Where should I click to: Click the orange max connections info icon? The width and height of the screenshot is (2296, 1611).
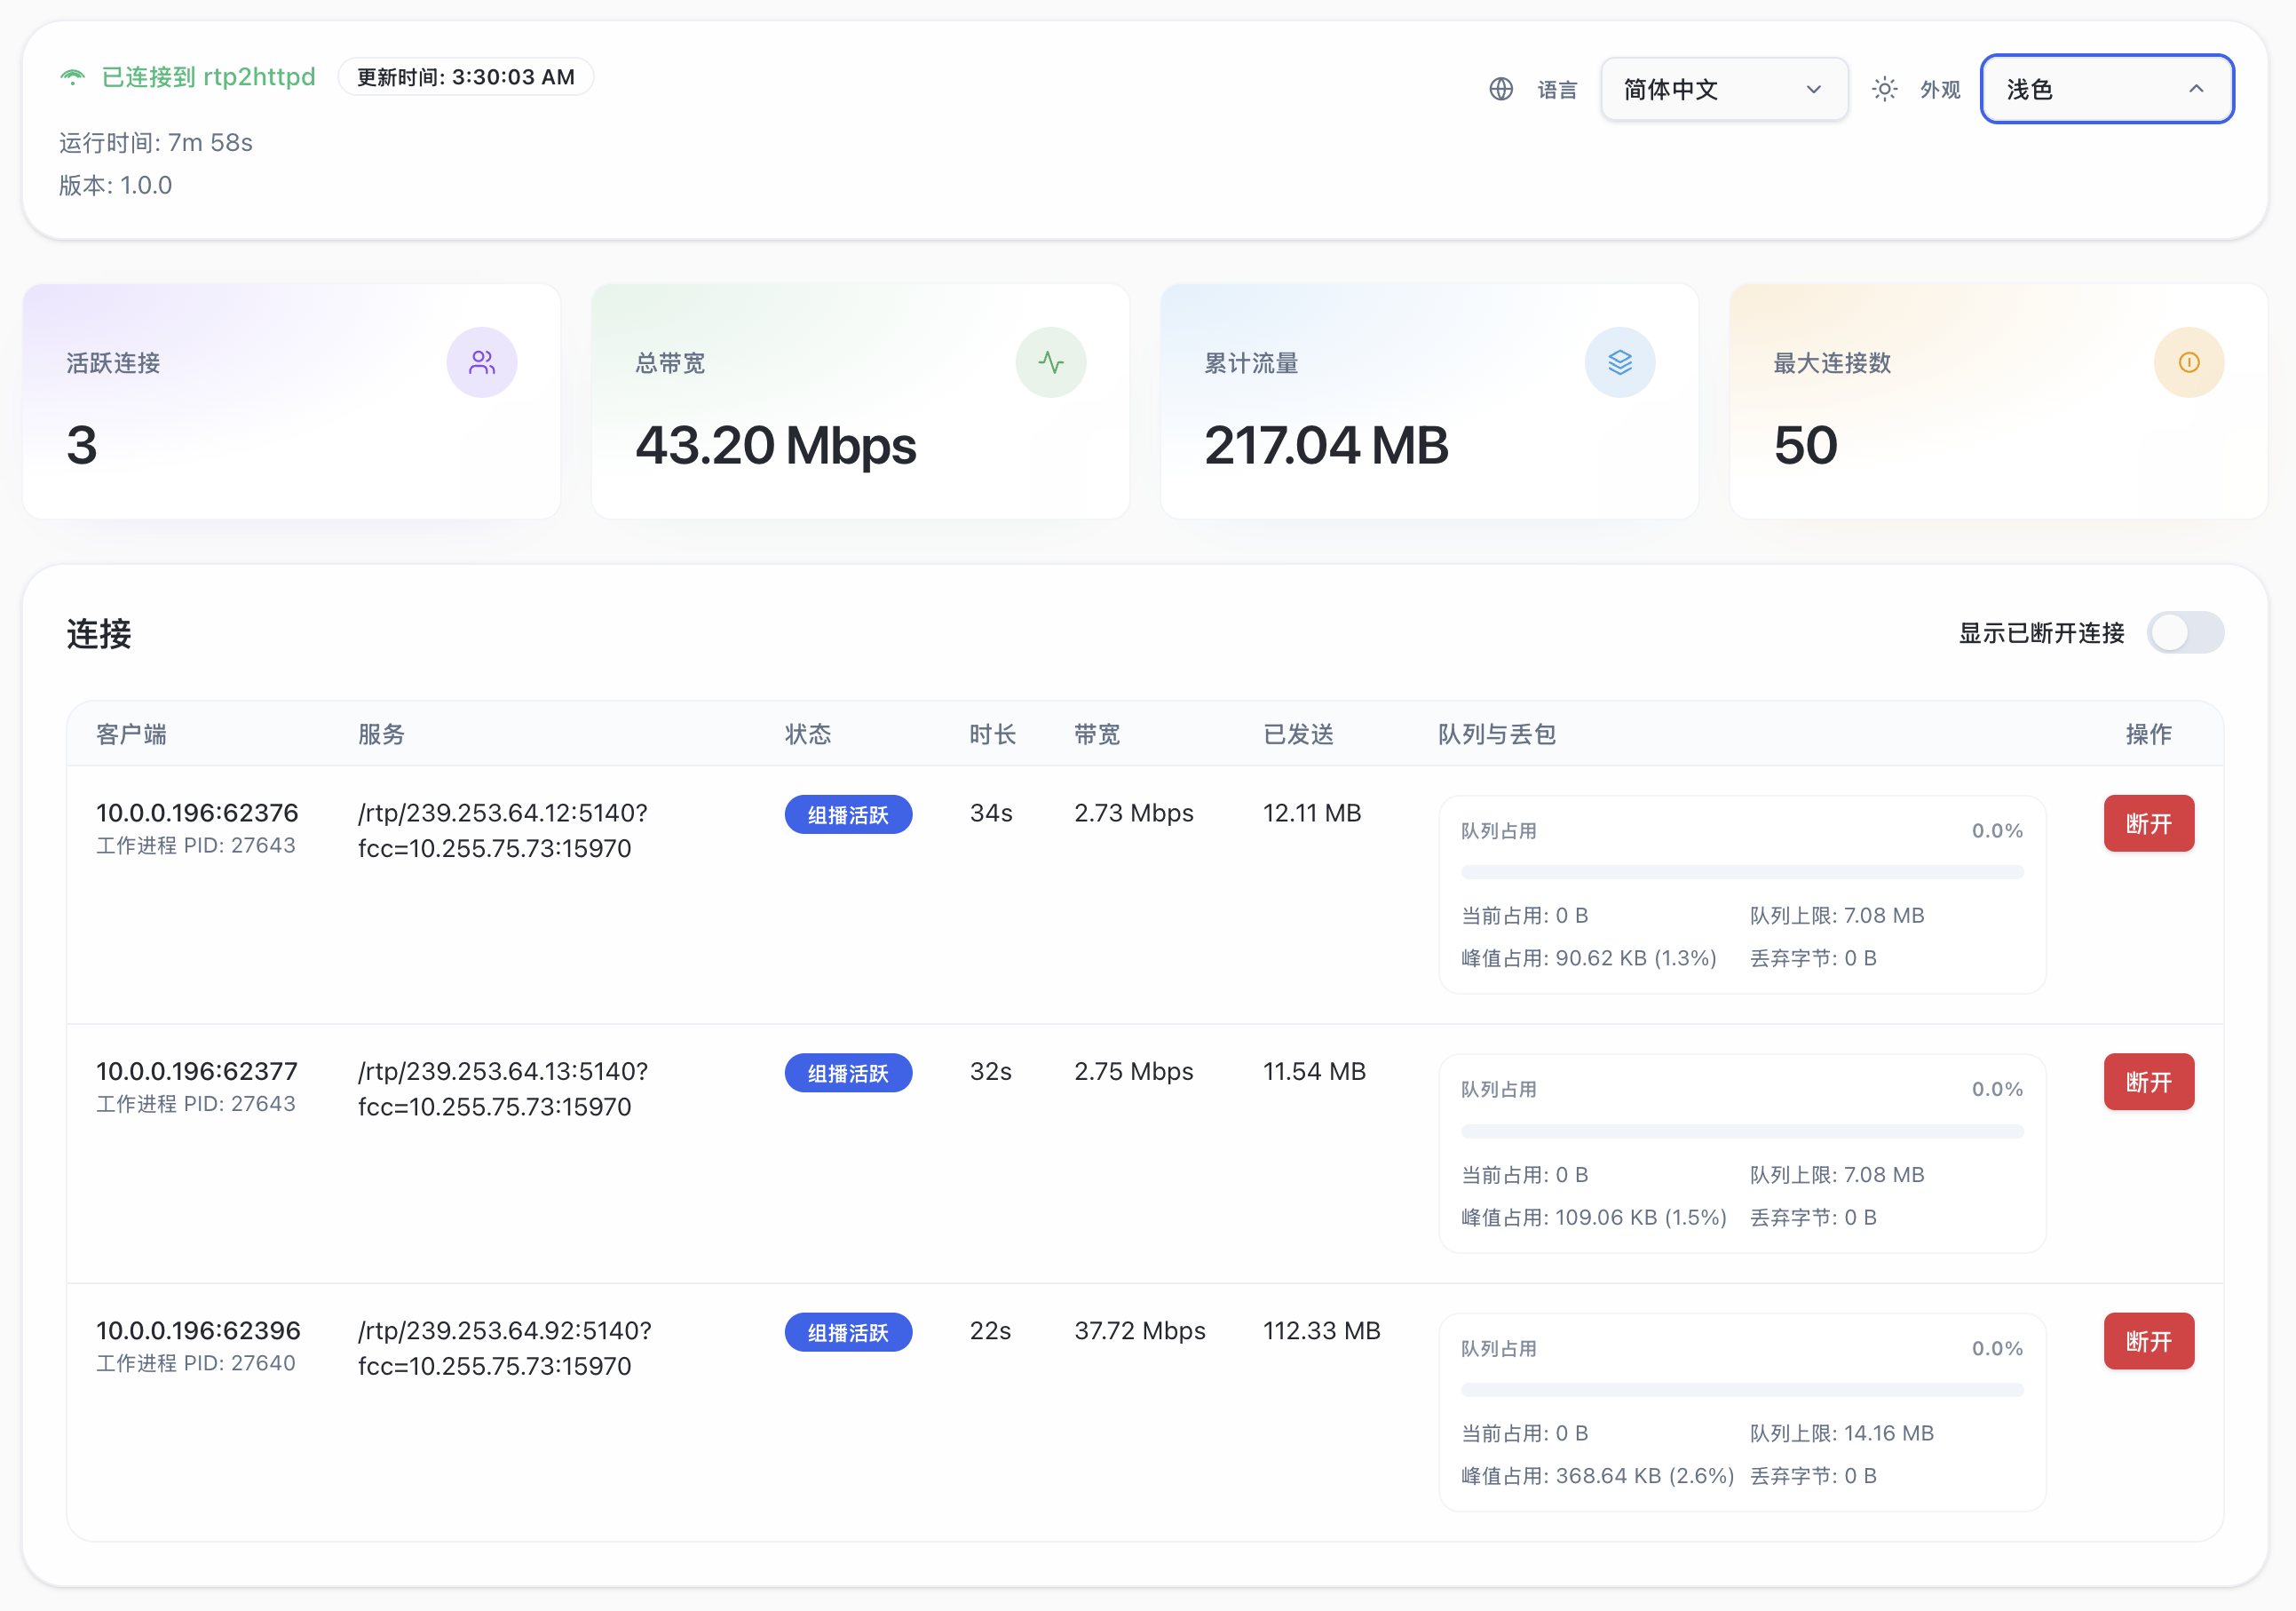(2188, 362)
